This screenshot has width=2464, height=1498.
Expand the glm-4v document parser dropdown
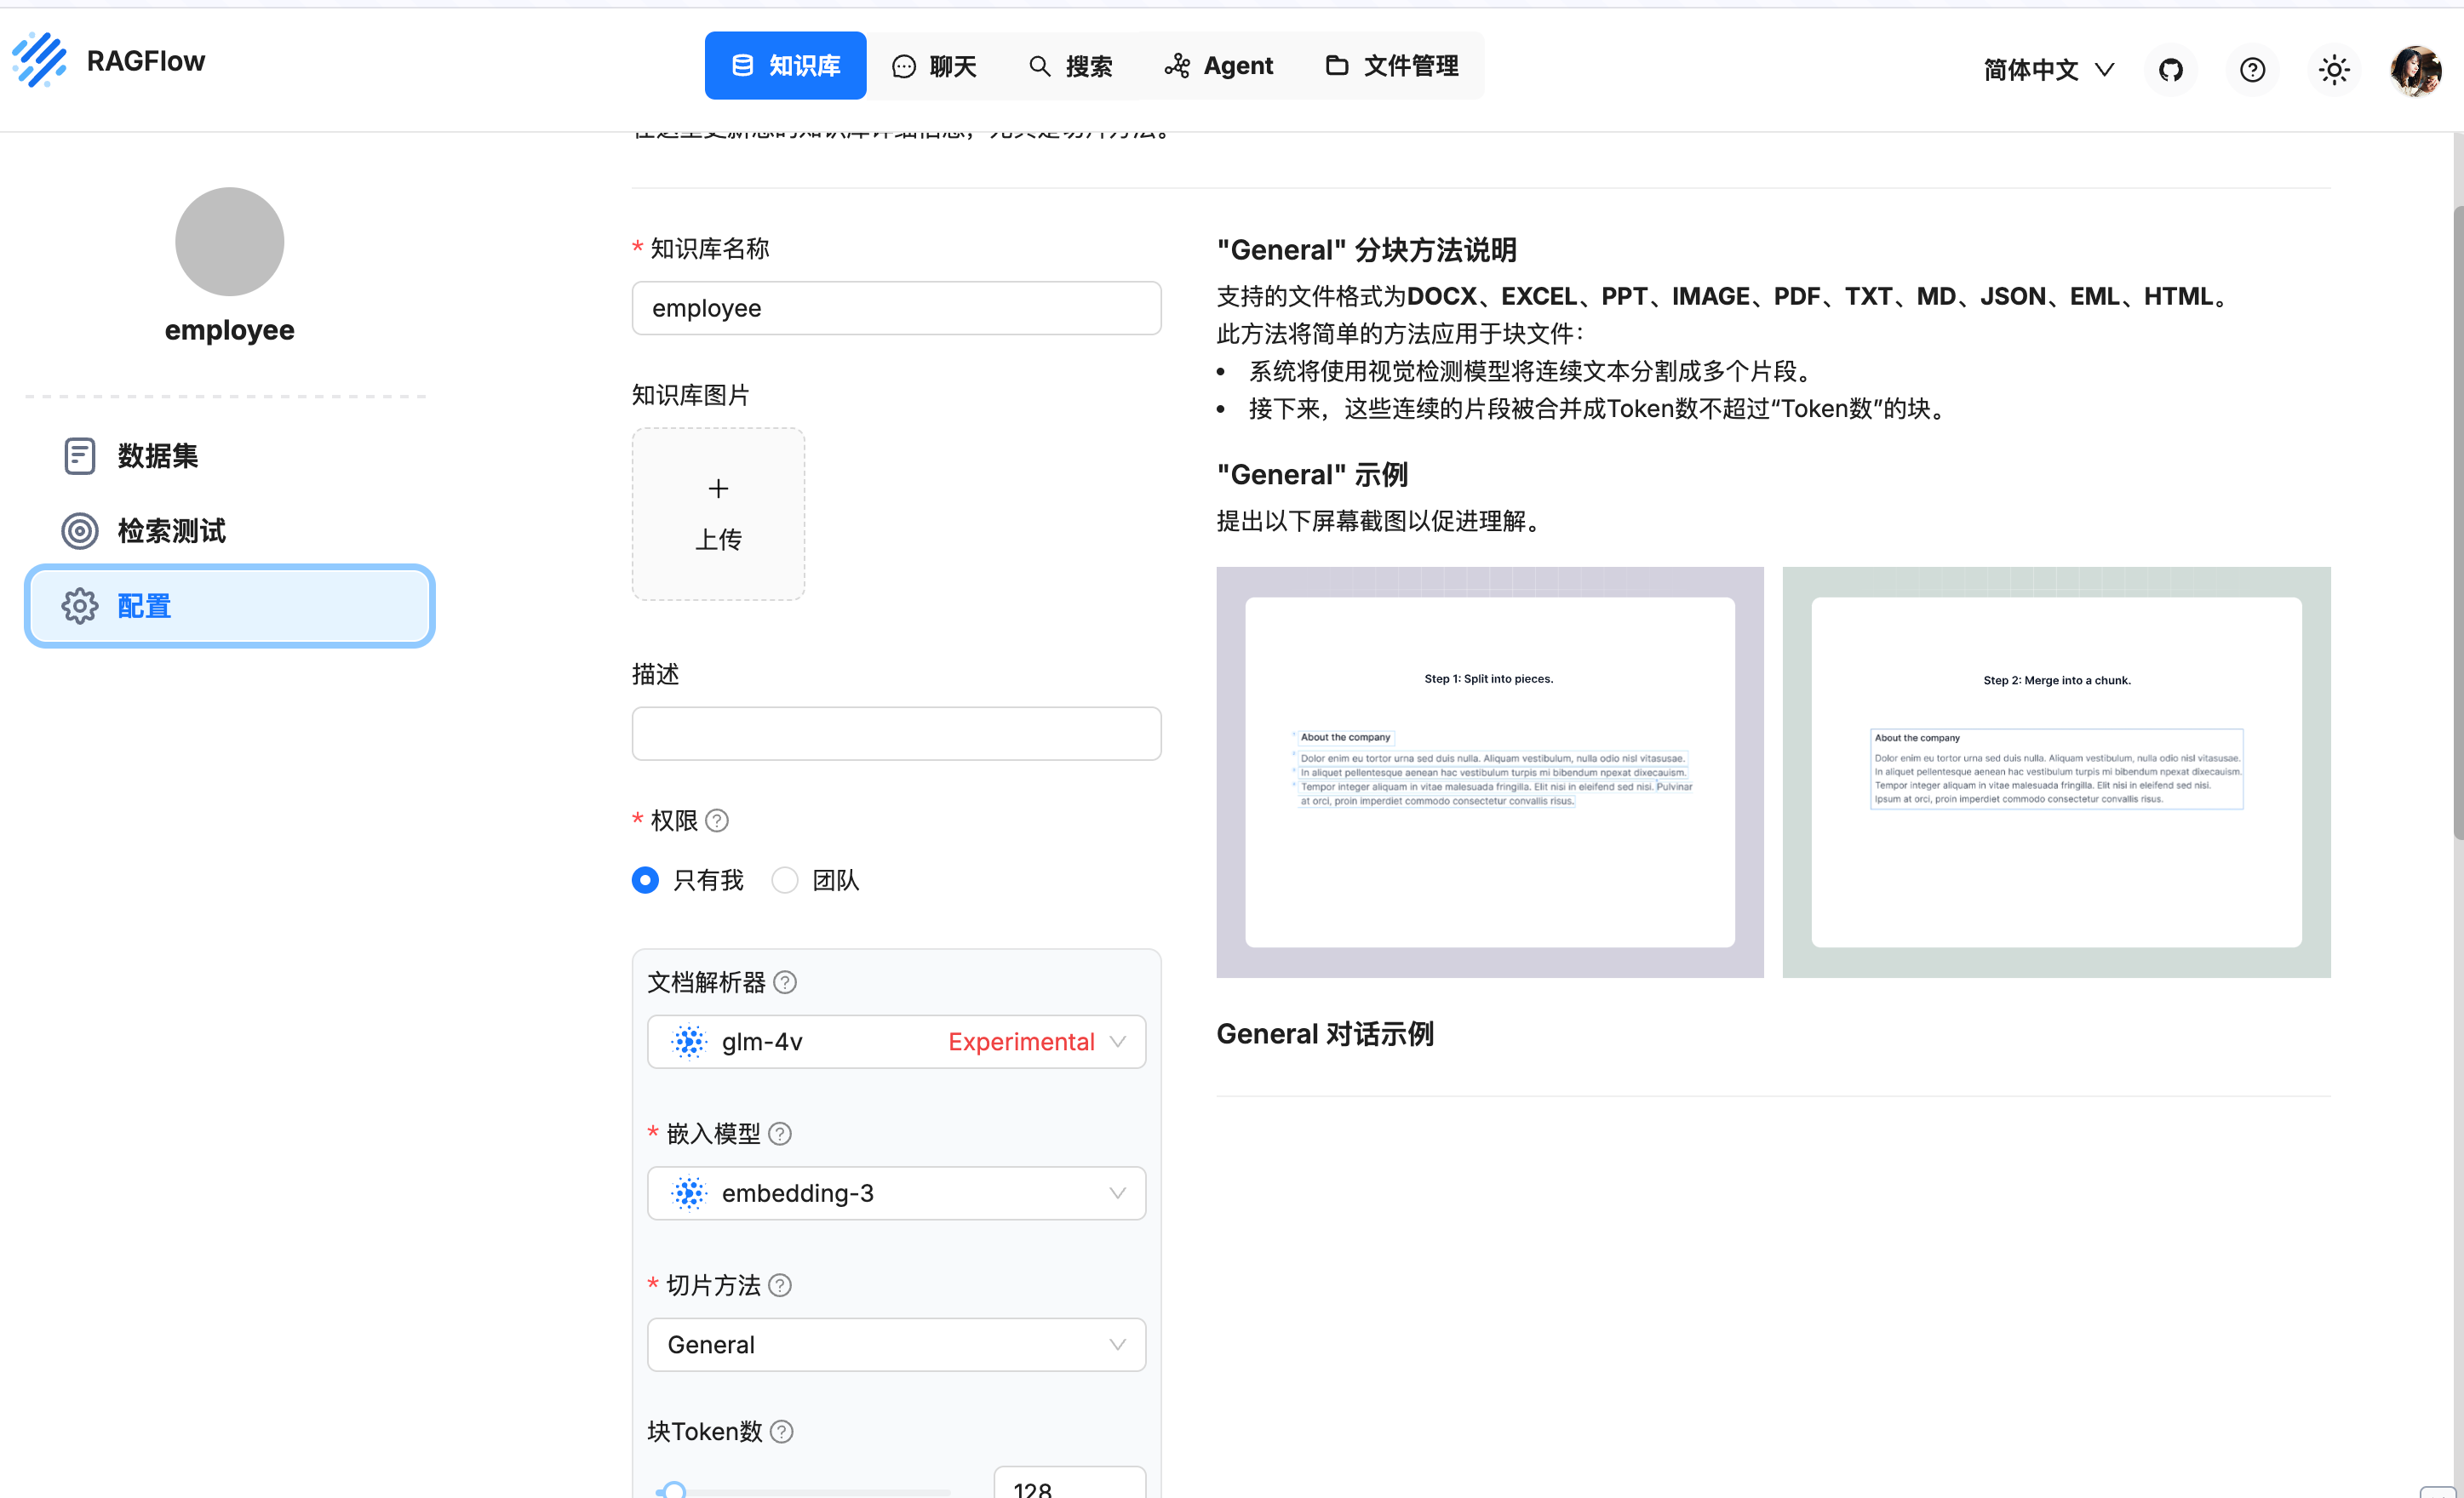(x=896, y=1042)
